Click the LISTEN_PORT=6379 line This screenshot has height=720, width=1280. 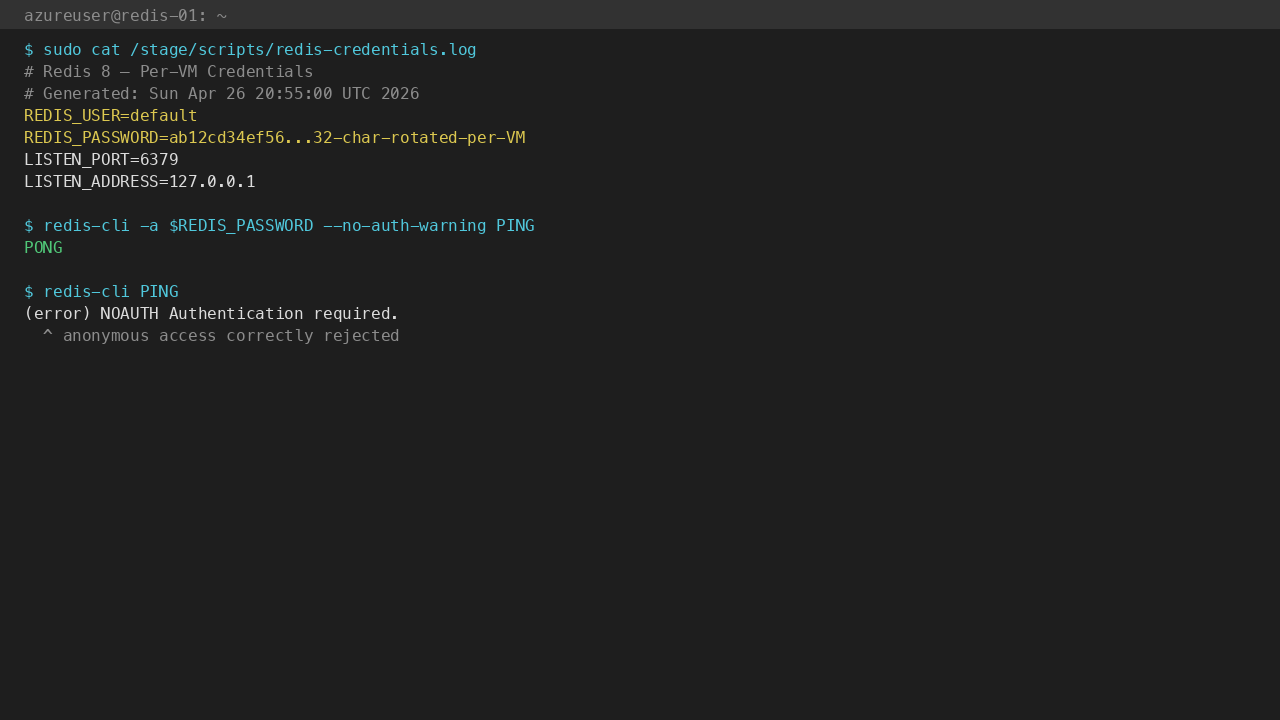[x=101, y=160]
